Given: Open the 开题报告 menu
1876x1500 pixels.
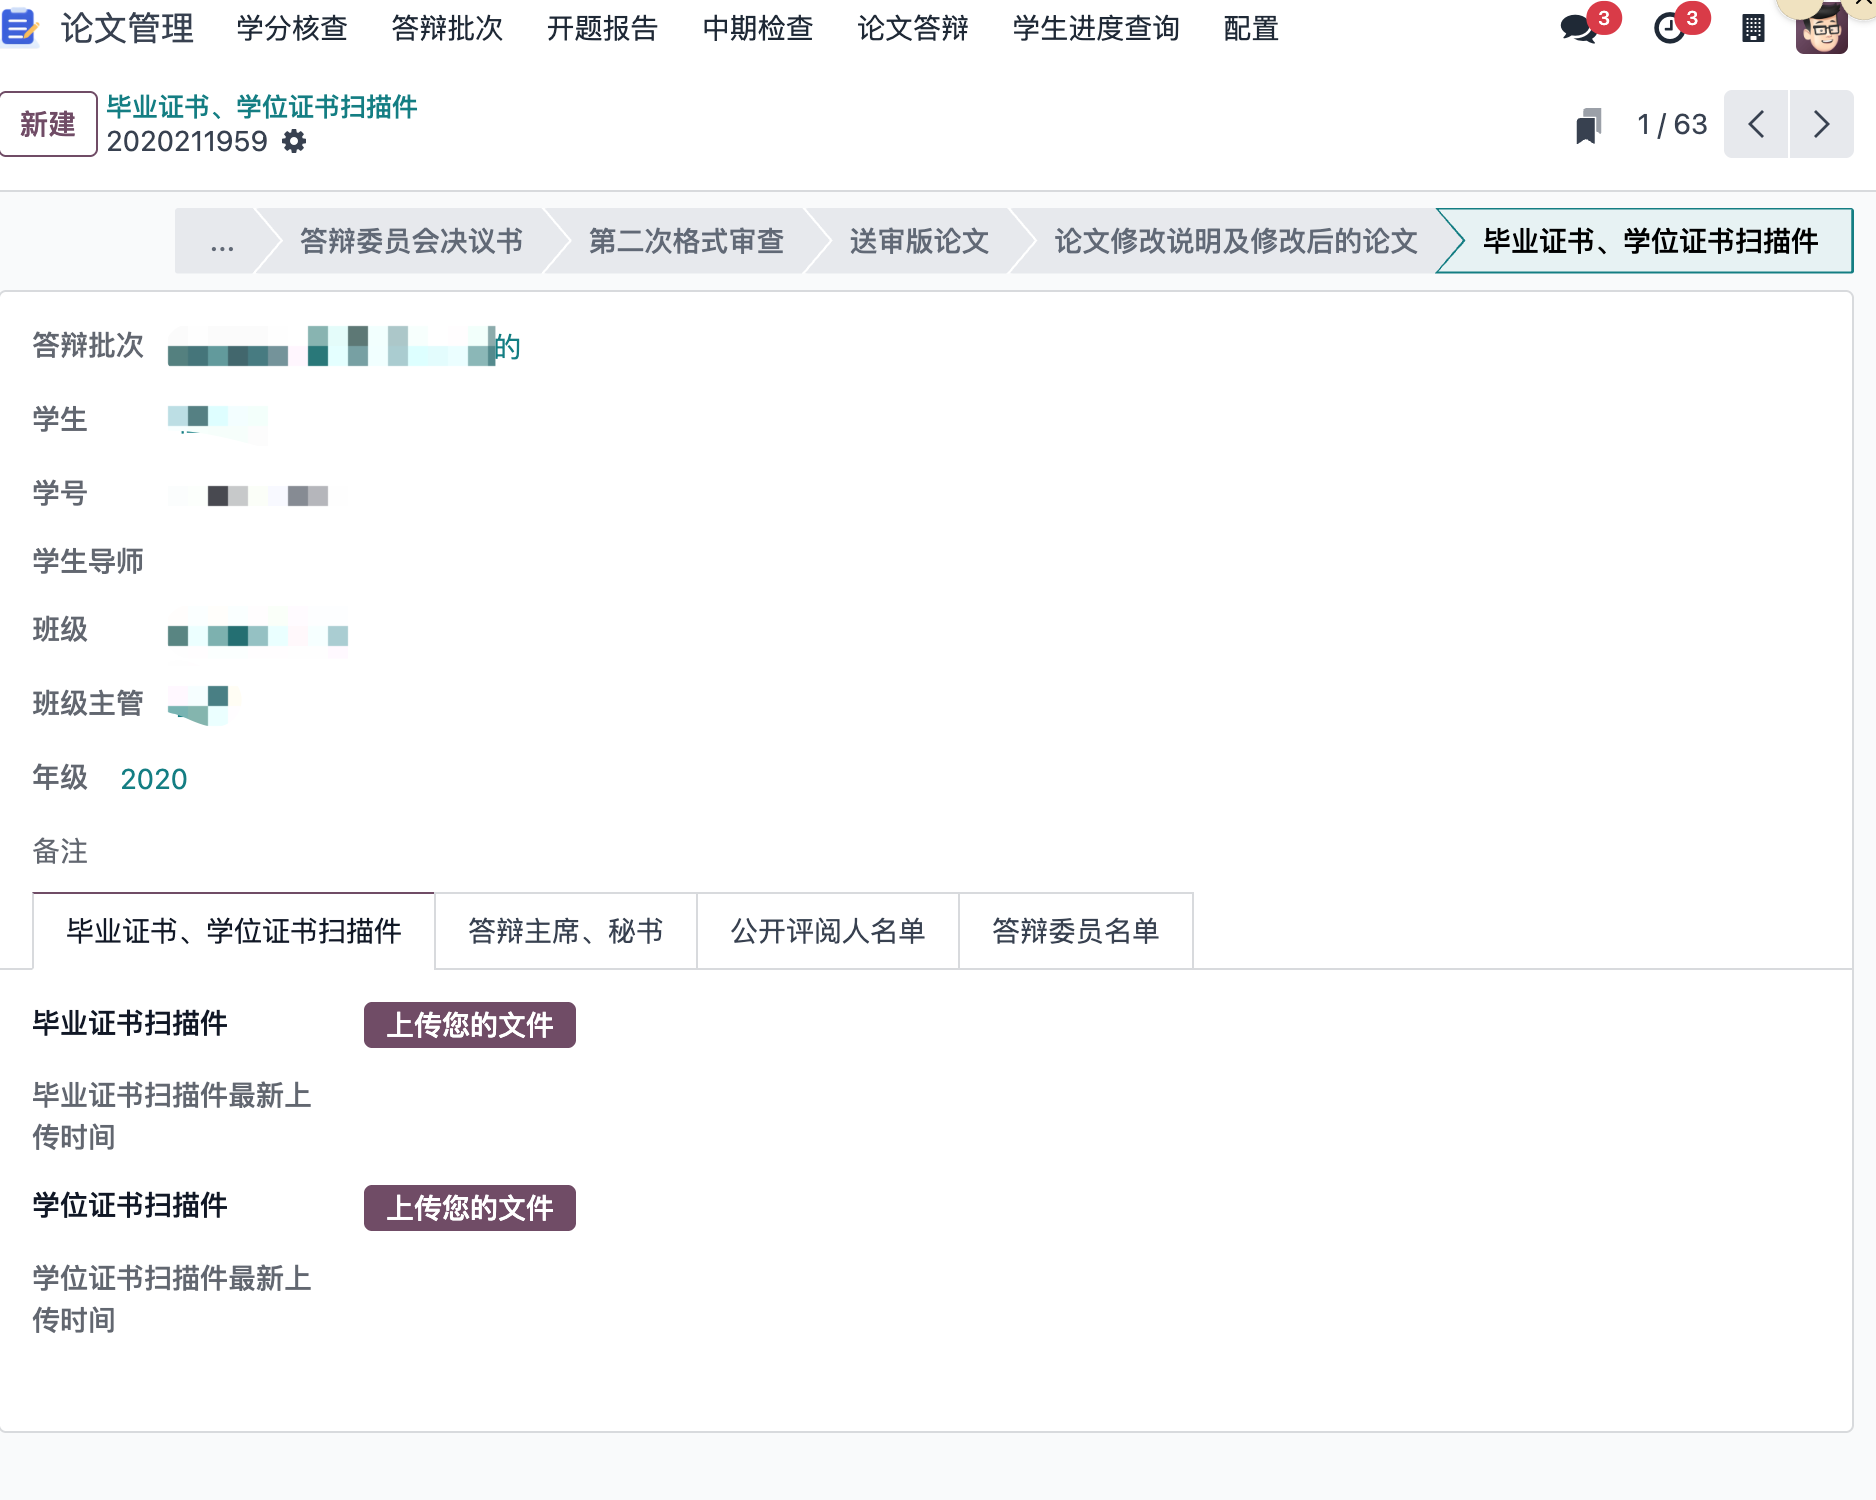Looking at the screenshot, I should [602, 28].
